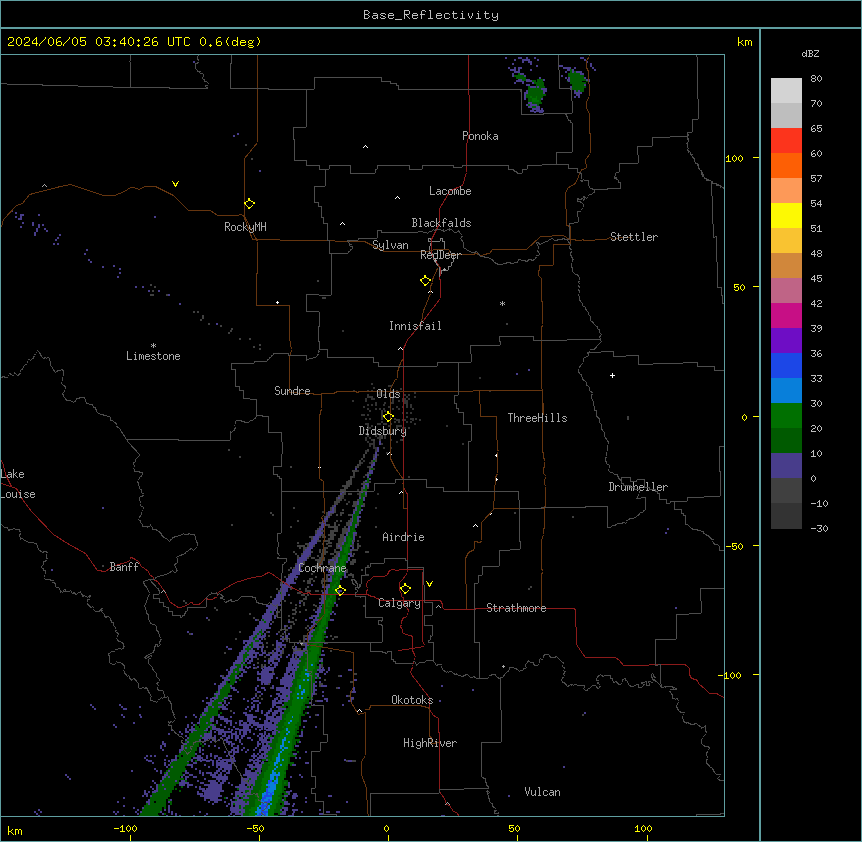Click the dBZ legend heading
Viewport: 862px width, 842px height.
(810, 53)
